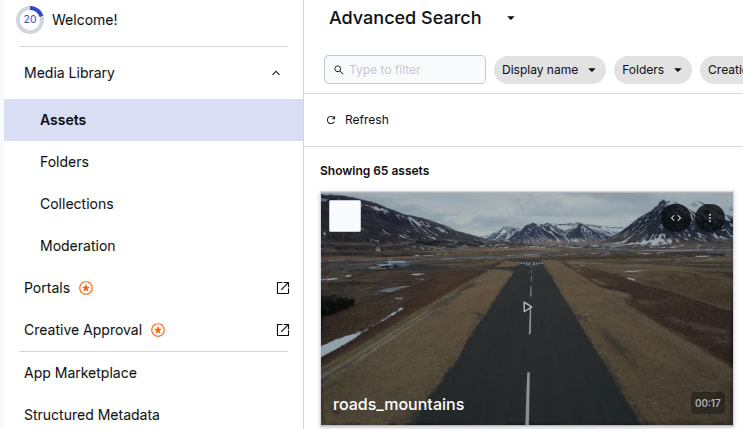Click the Welcome progress circle icon
This screenshot has width=743, height=429.
click(x=30, y=19)
